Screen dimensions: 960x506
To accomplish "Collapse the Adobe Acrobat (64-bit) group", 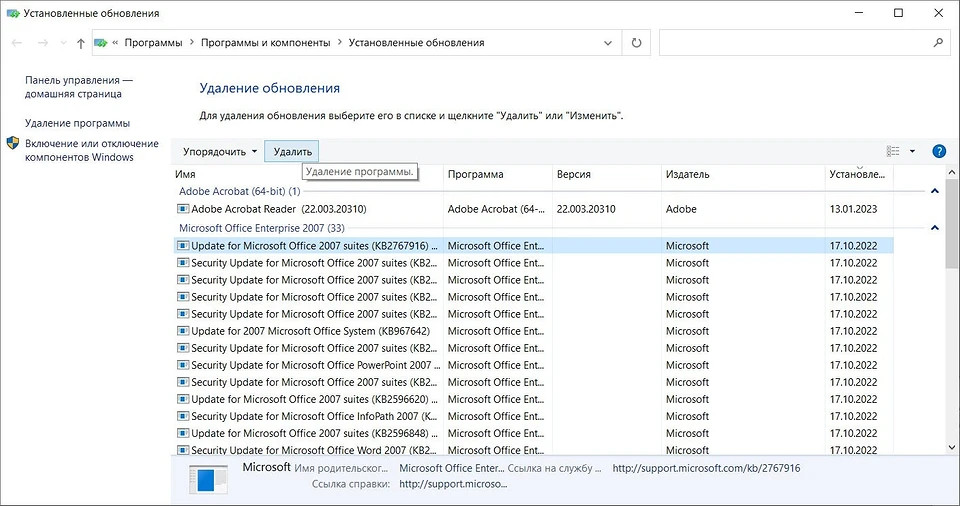I will 934,190.
